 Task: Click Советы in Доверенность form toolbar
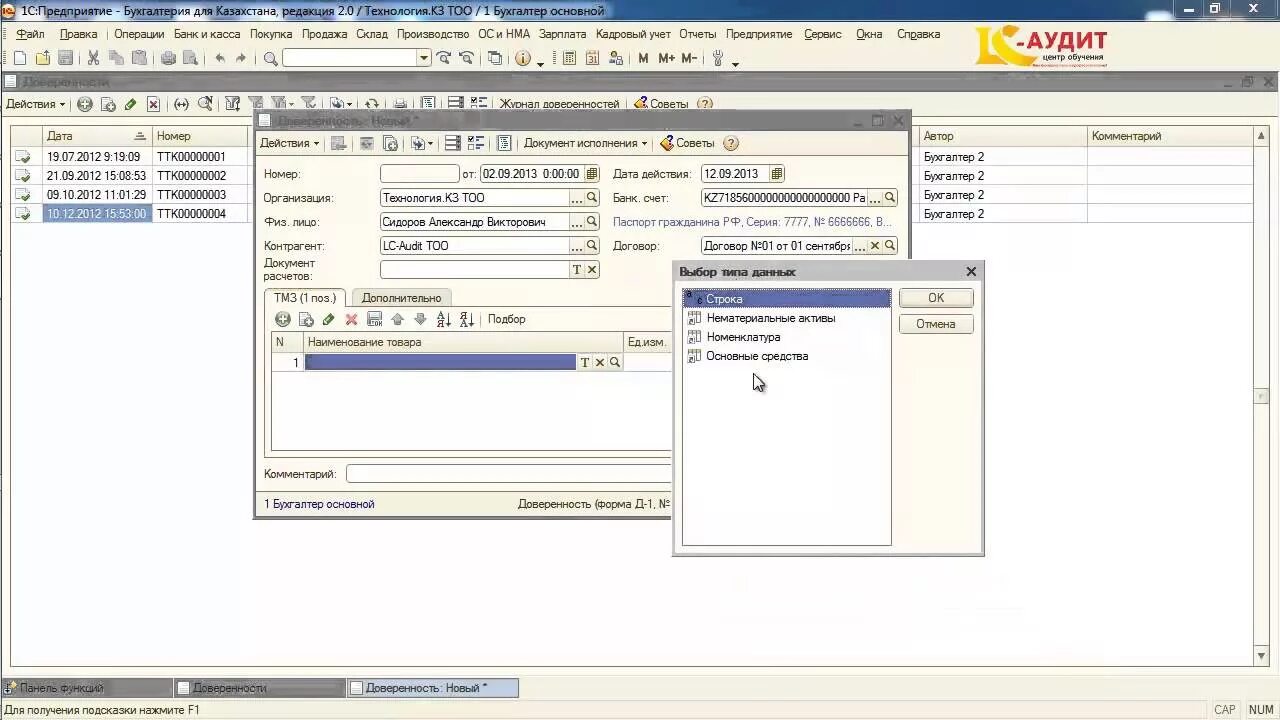687,143
